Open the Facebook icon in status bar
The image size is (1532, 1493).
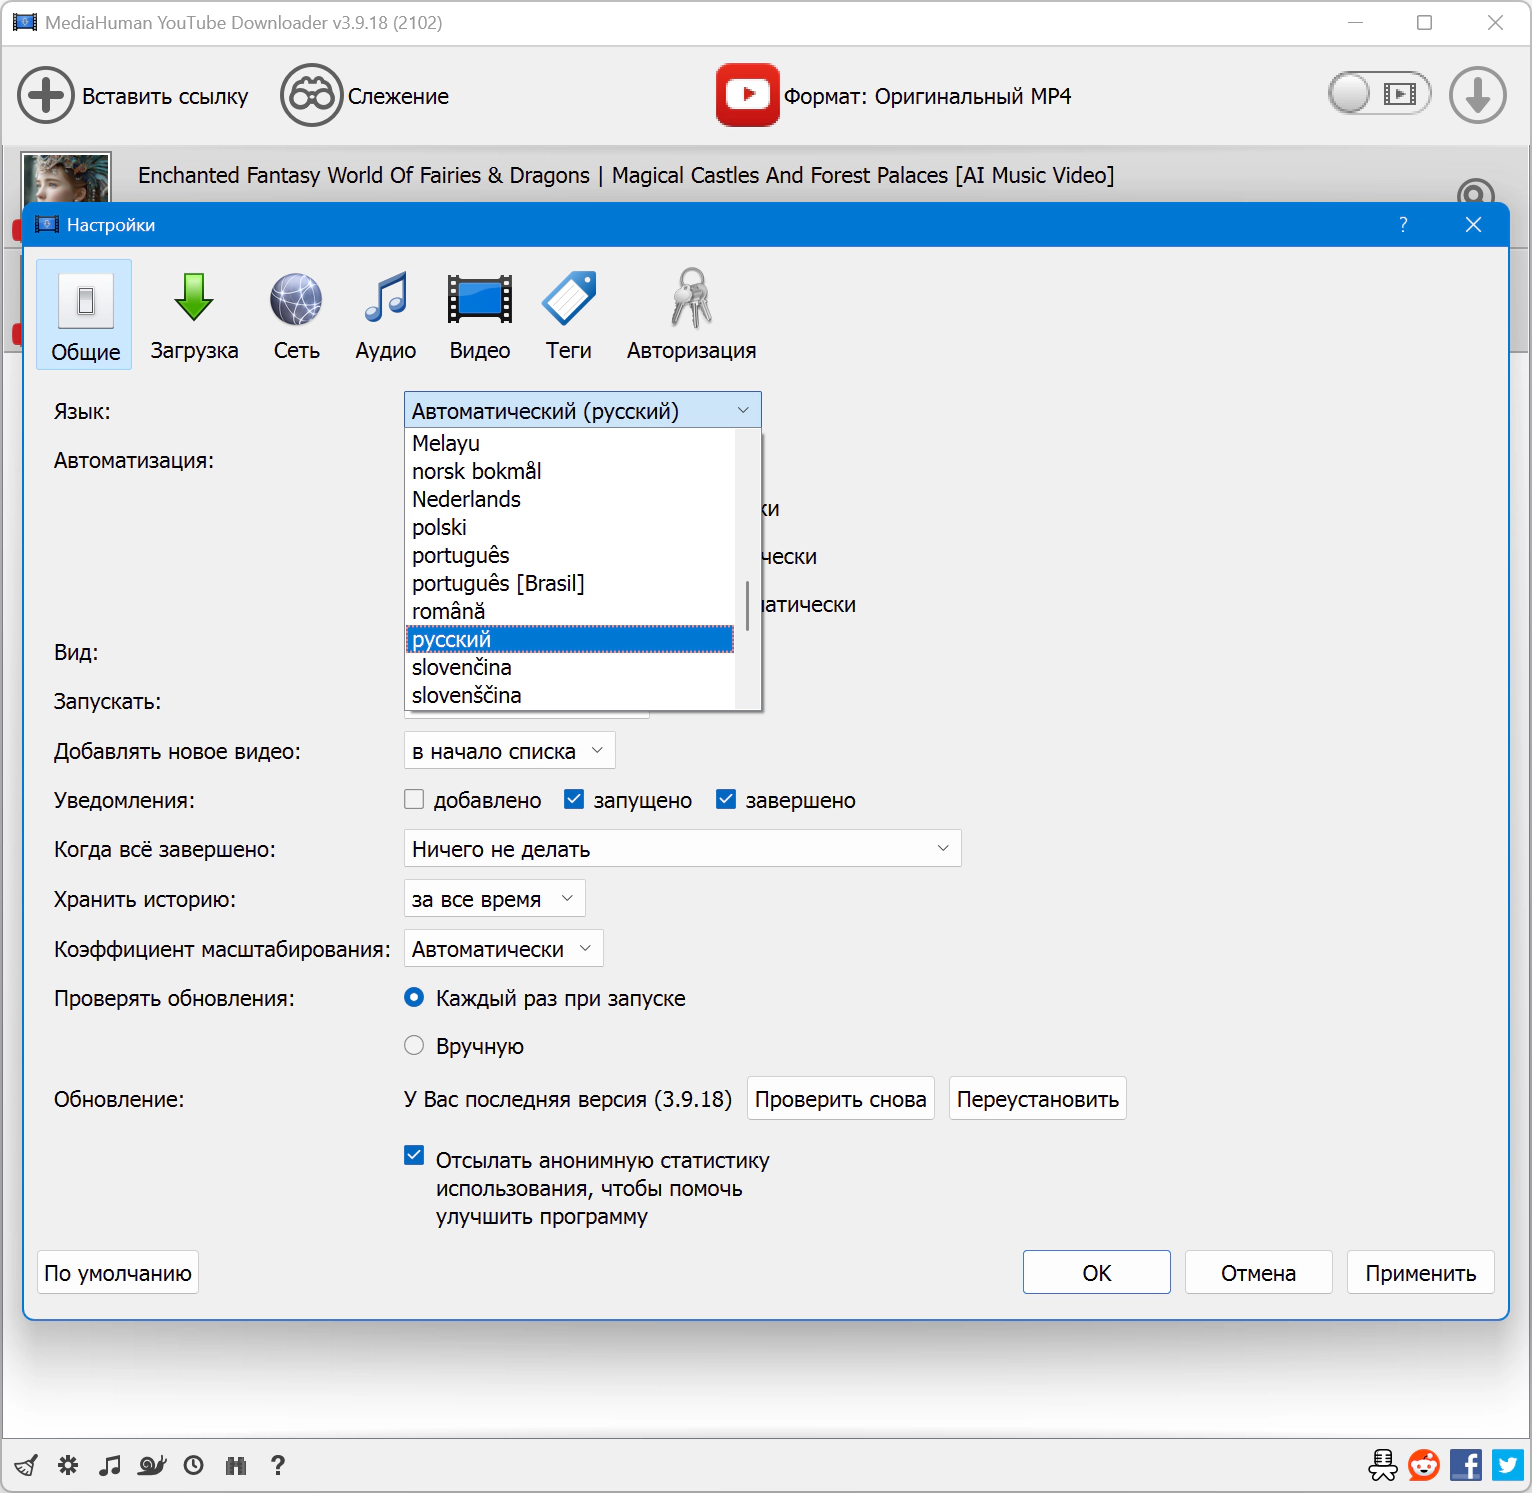[1466, 1465]
